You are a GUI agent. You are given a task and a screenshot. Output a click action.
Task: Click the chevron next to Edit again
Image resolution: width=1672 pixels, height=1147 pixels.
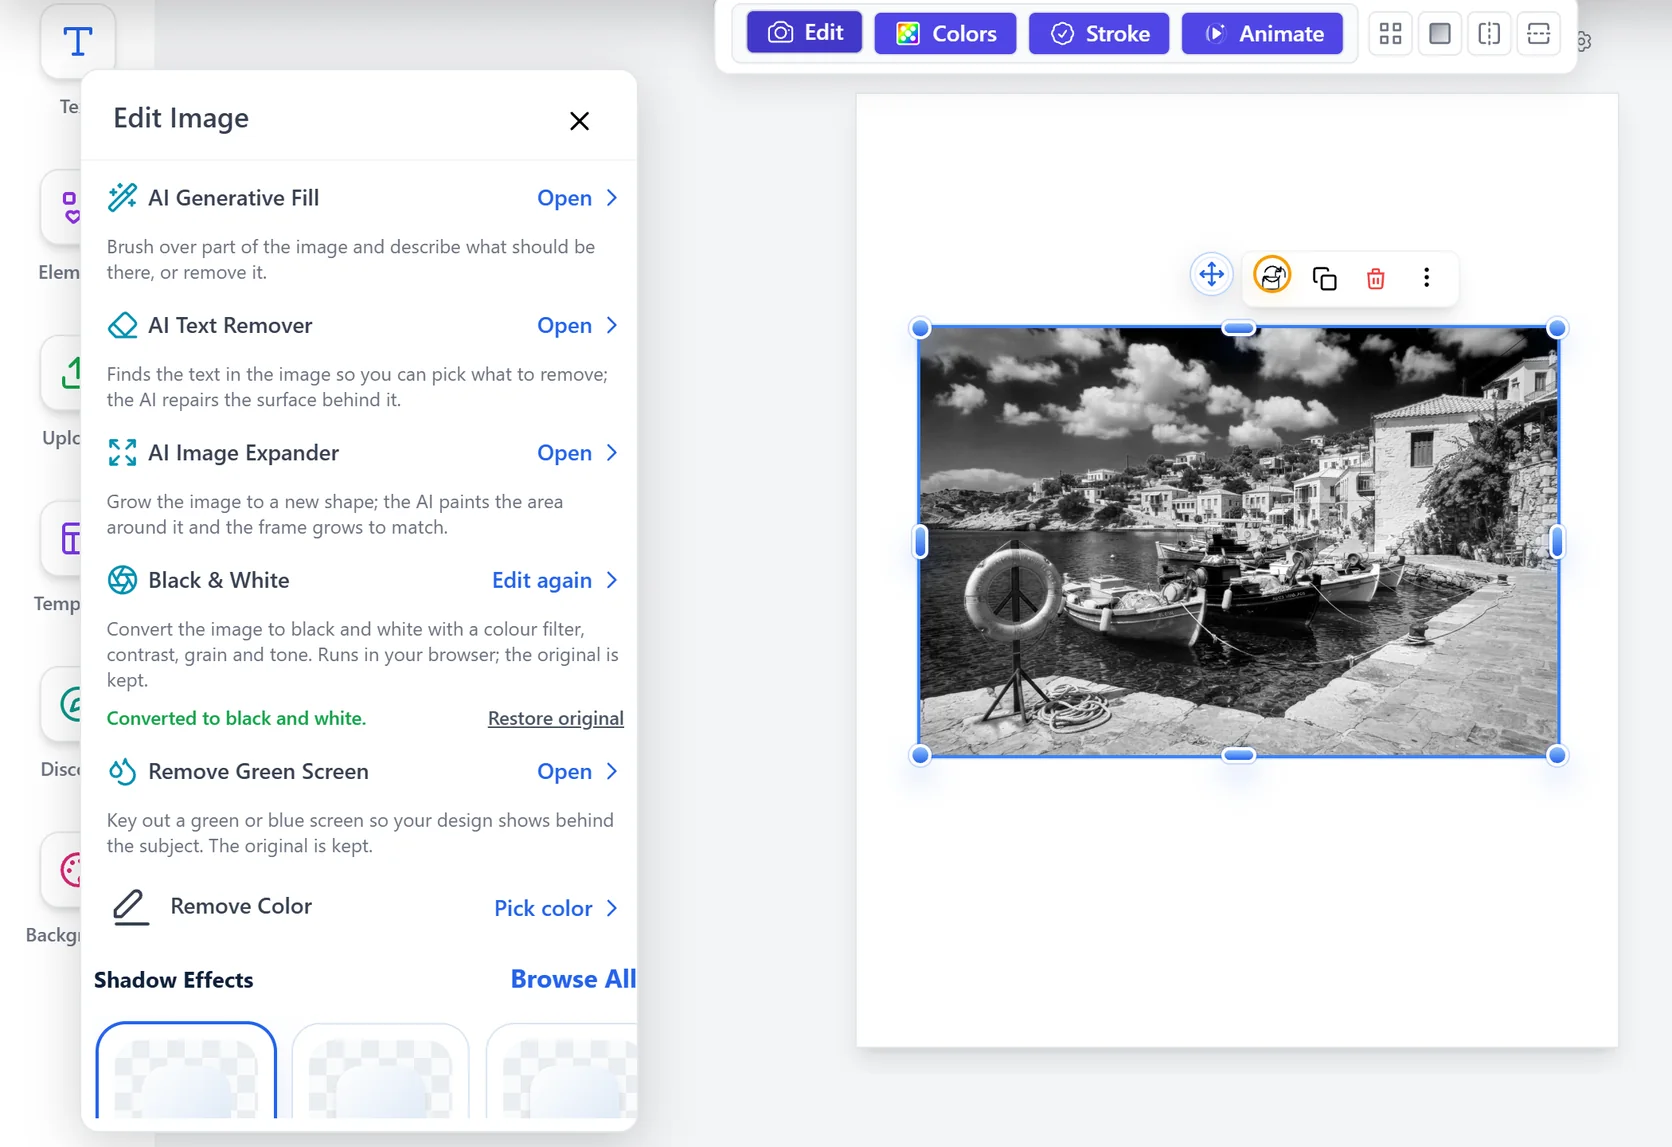pos(612,580)
